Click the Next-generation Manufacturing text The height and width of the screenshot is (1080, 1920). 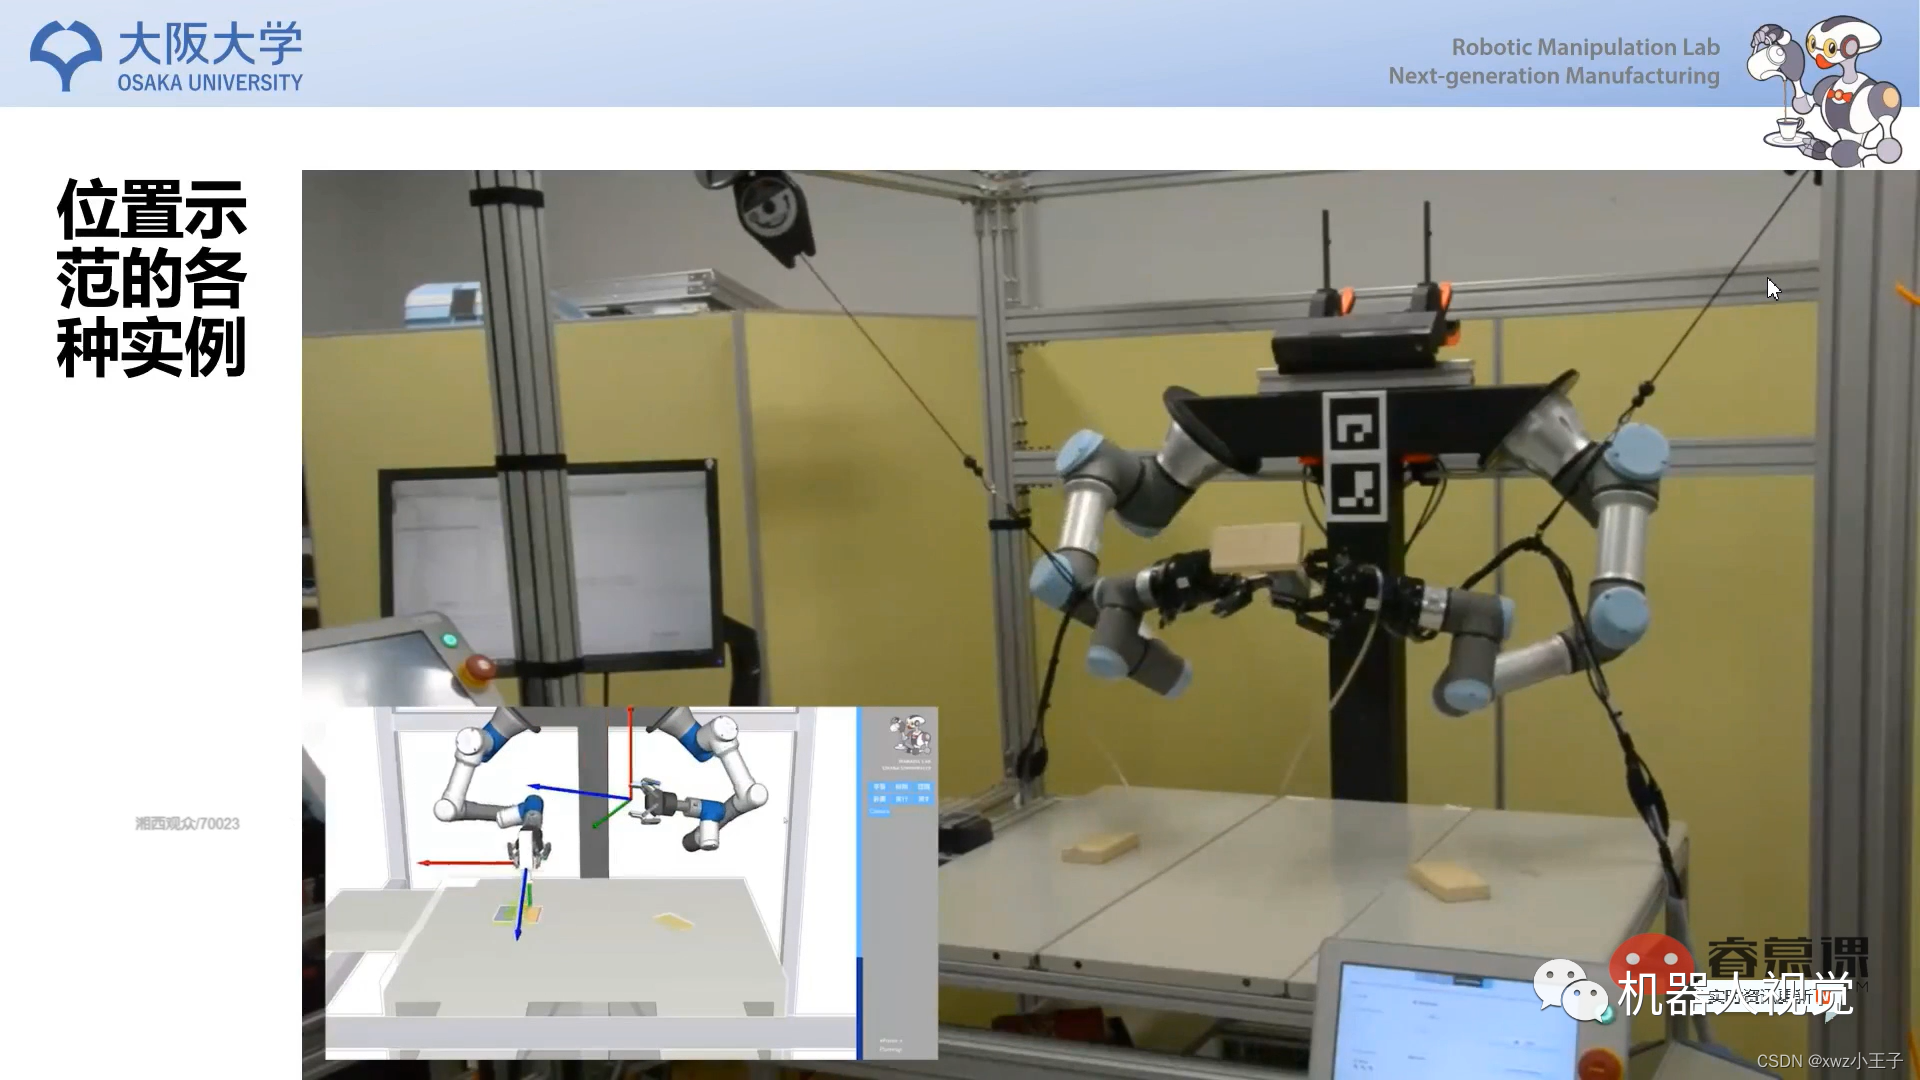point(1553,76)
